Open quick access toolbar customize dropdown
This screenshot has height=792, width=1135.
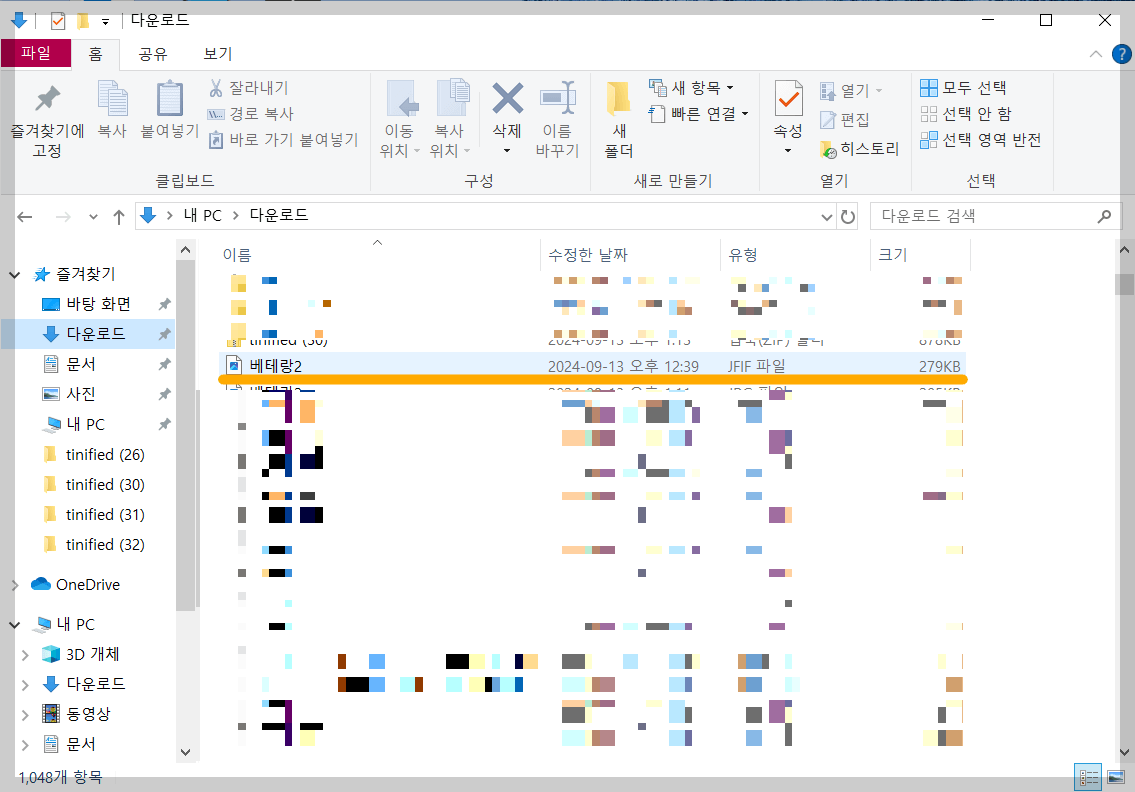pos(106,22)
